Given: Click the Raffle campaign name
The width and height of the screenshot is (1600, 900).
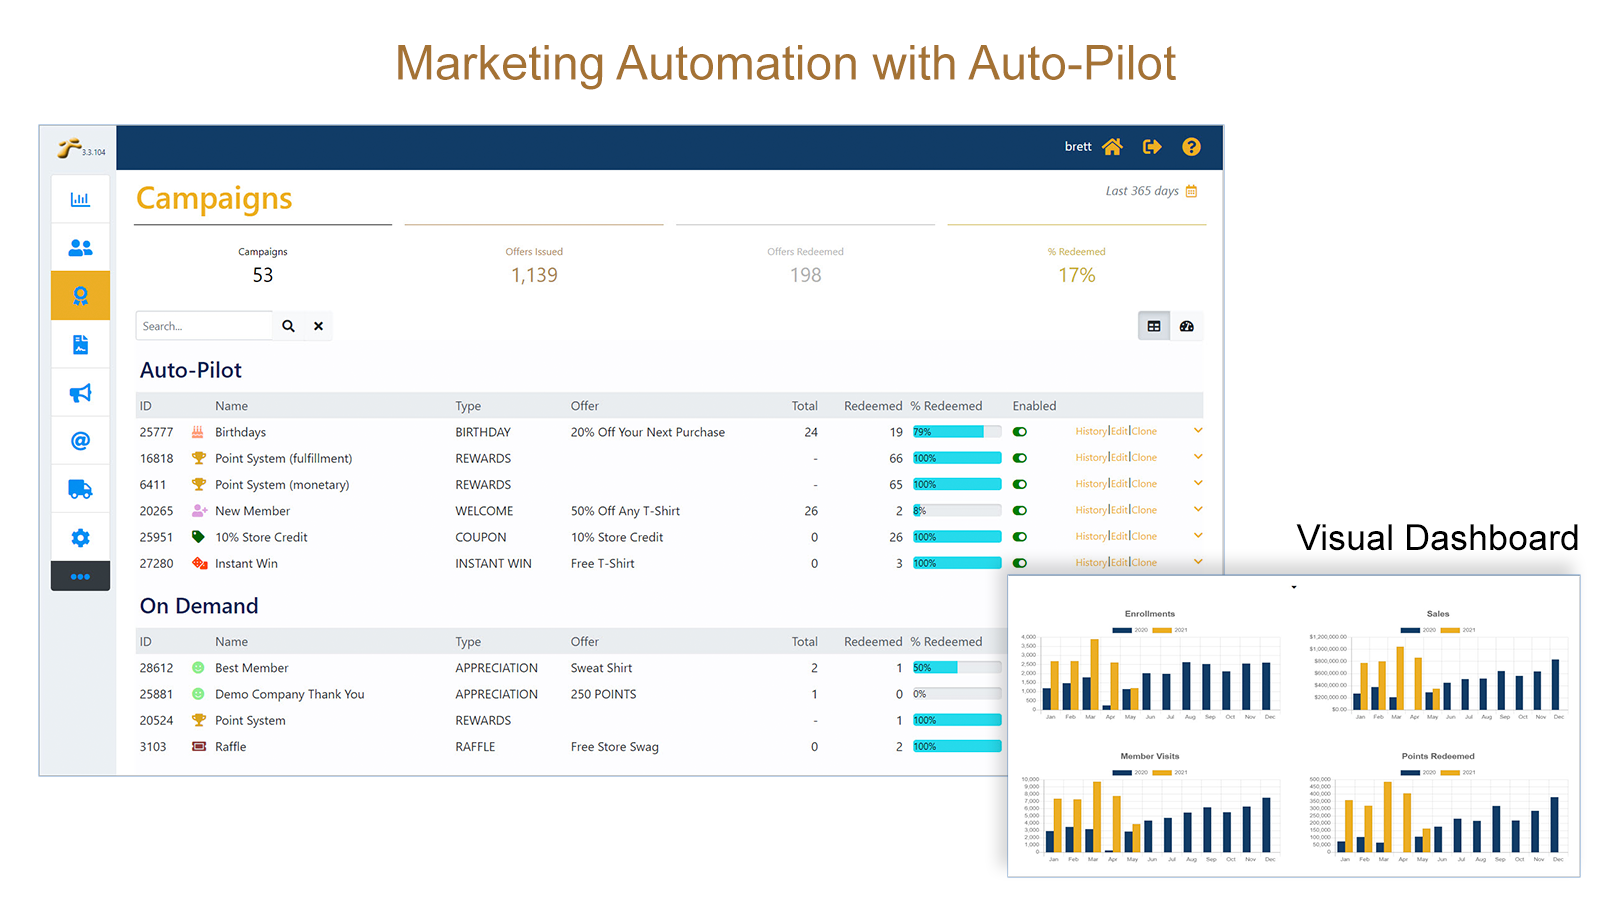Looking at the screenshot, I should tap(231, 747).
